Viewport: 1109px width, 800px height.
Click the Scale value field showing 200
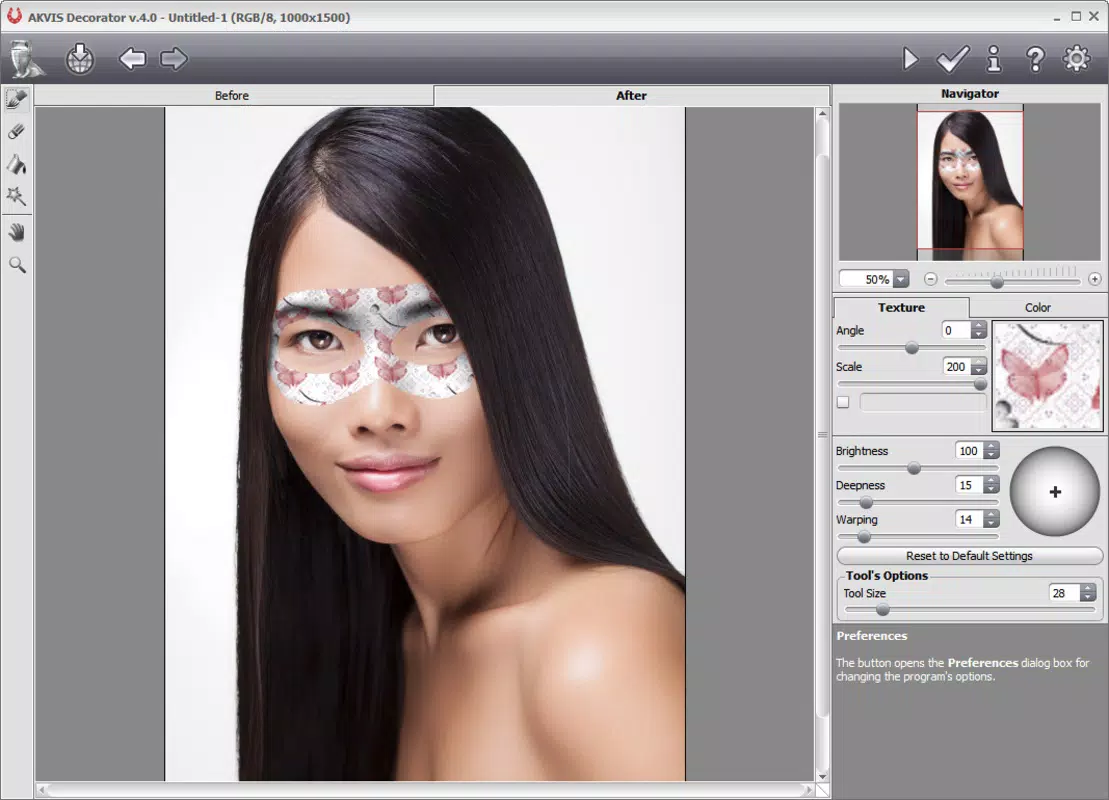point(956,366)
